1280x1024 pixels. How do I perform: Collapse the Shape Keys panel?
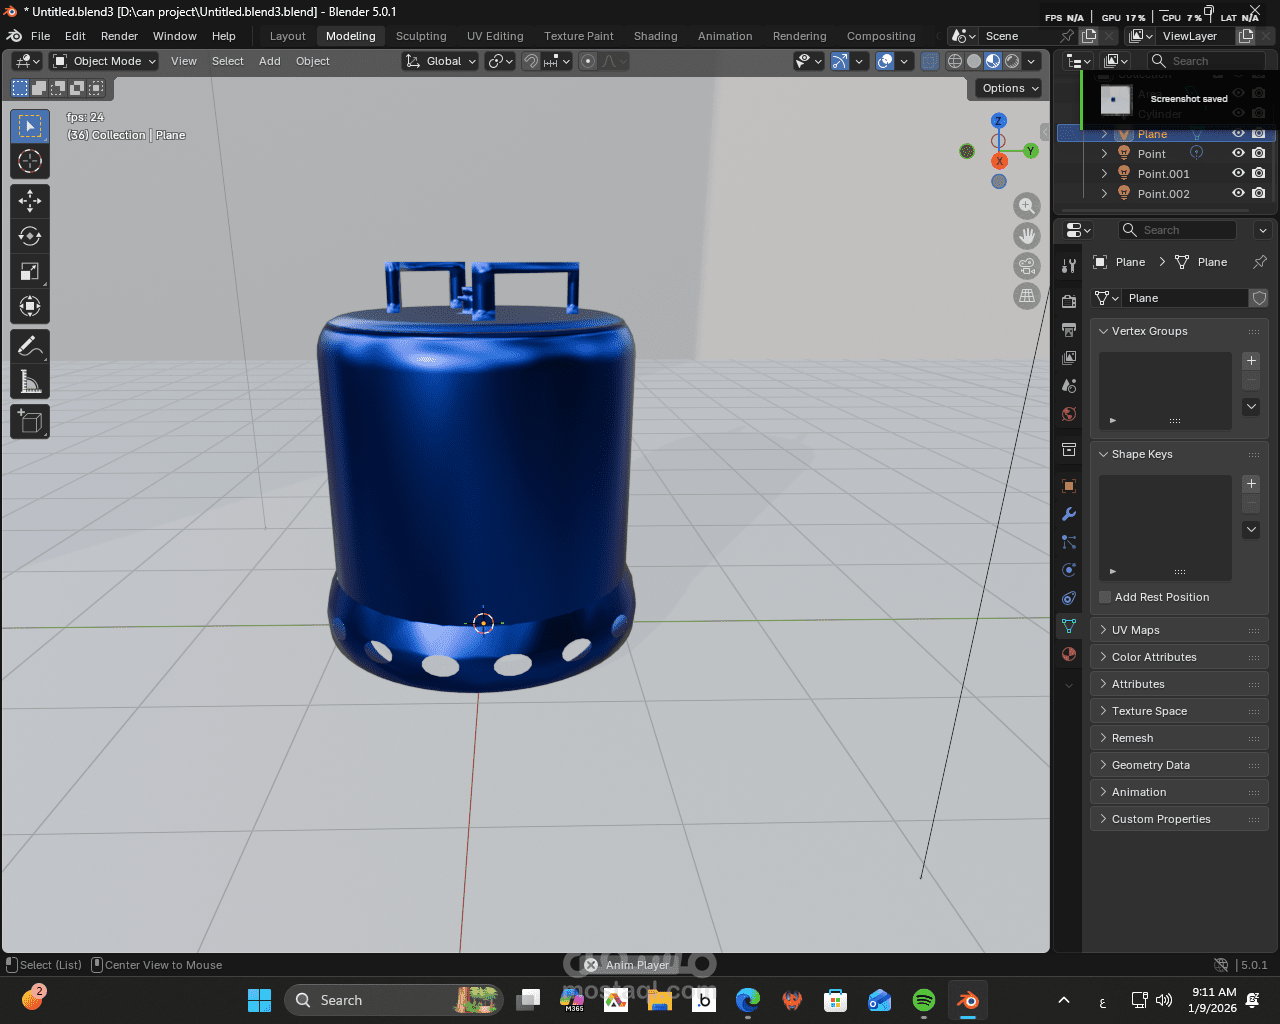click(1178, 454)
